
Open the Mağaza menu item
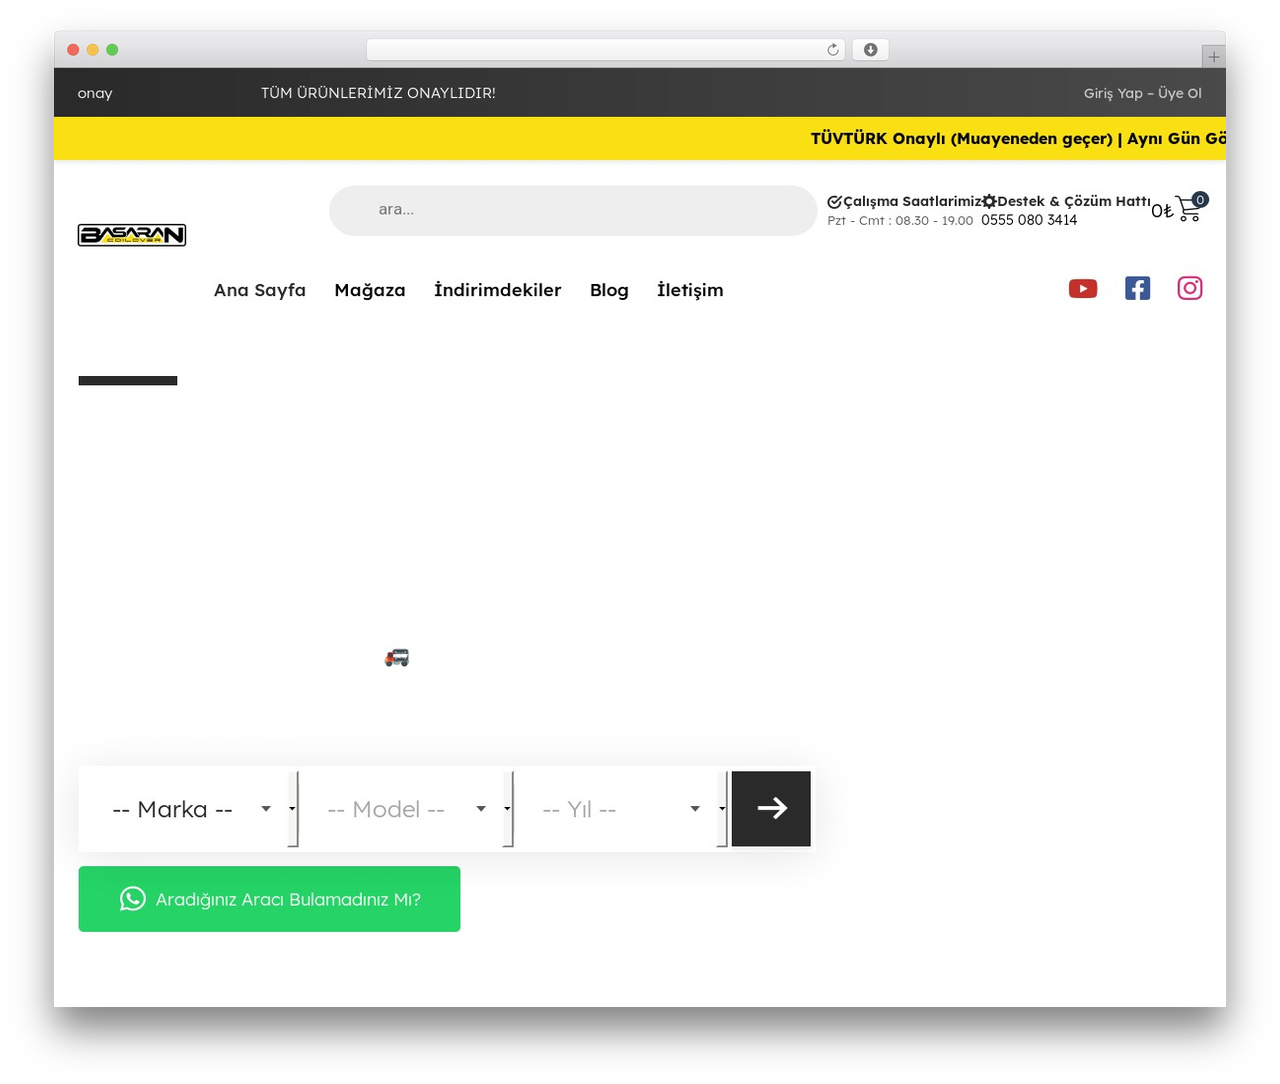click(370, 290)
